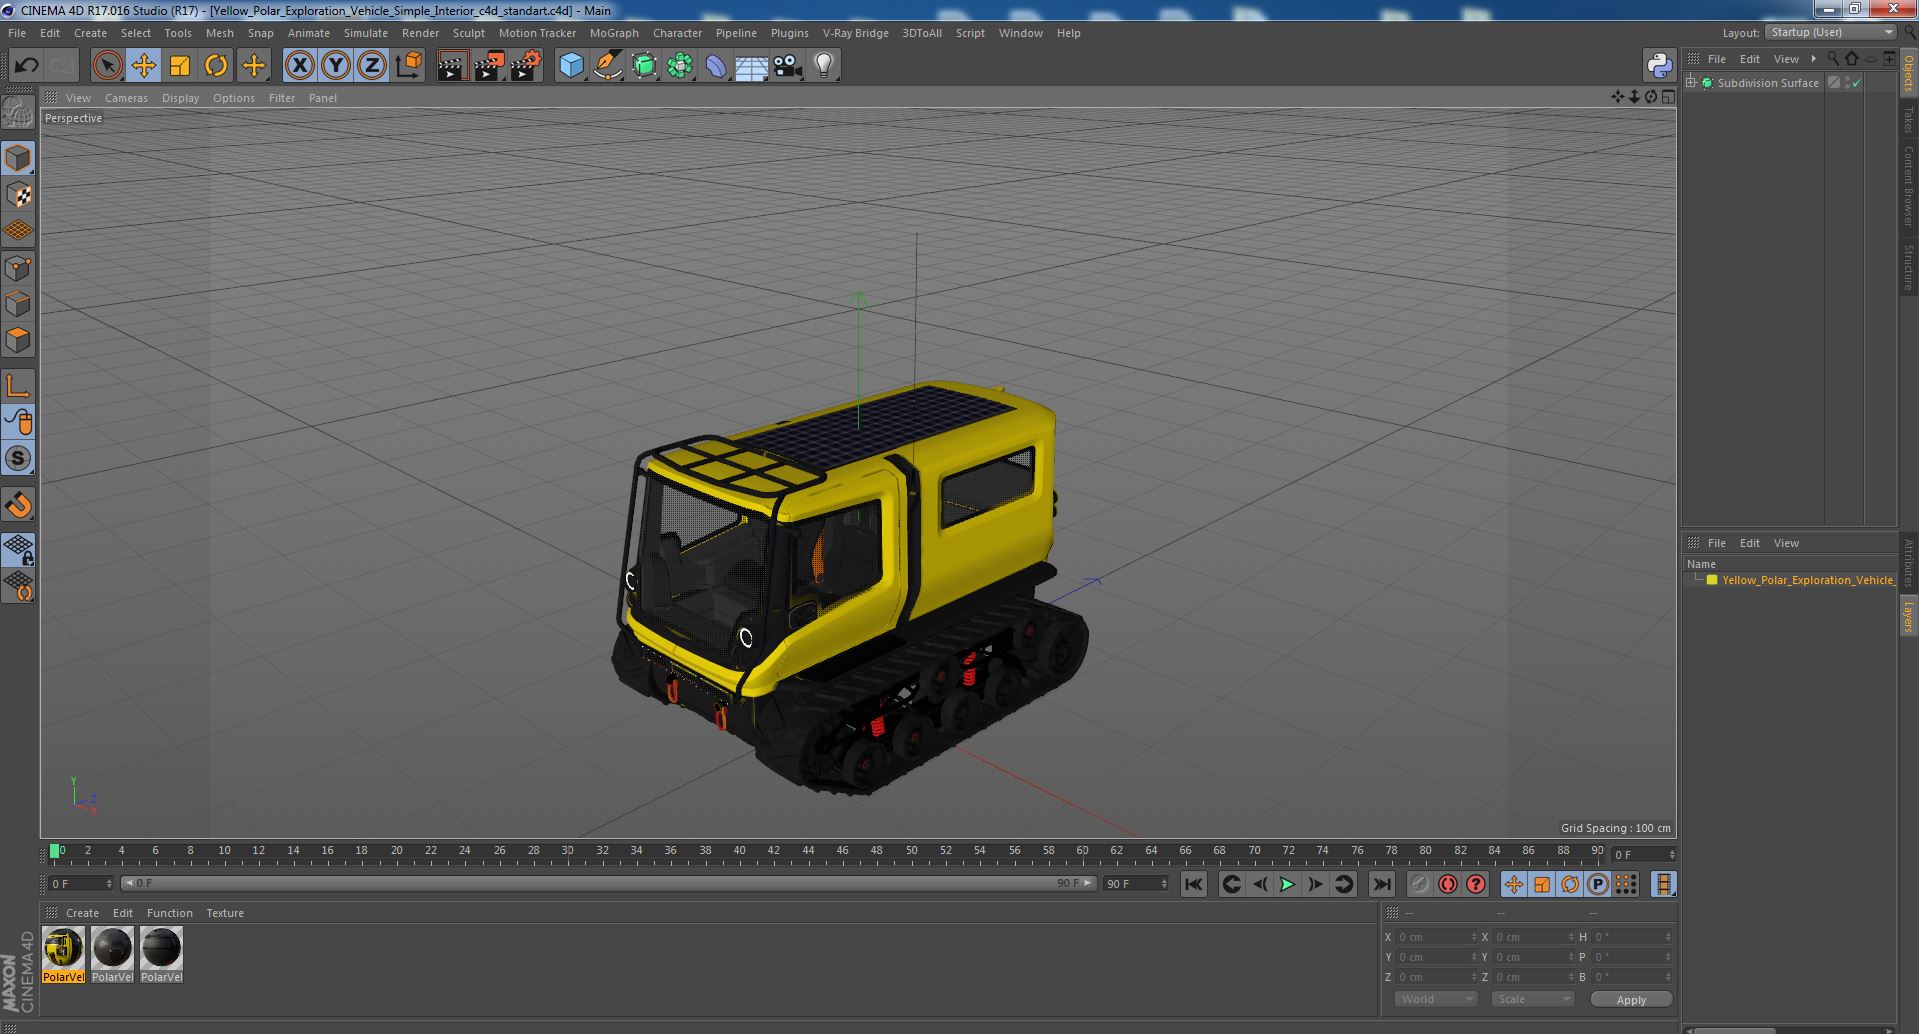Open the V-Ray Bridge menu
Viewport: 1919px width, 1034px height.
(x=855, y=33)
